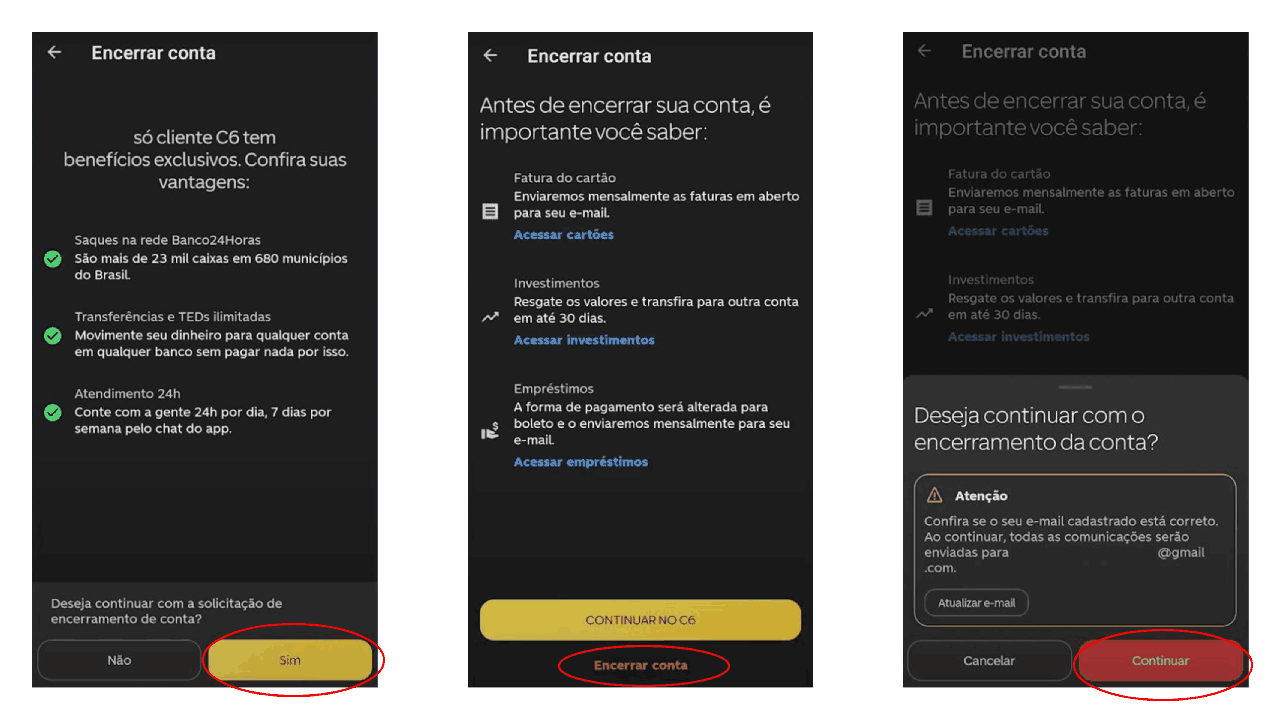1280x720 pixels.
Task: Click green check beside Saques na rede Banco24Horas
Action: pos(53,259)
